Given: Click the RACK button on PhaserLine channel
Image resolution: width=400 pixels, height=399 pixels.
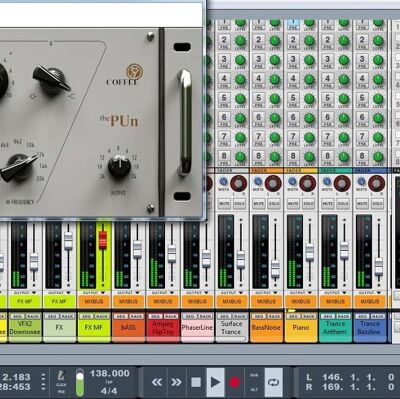Looking at the screenshot, I should pyautogui.click(x=205, y=316).
